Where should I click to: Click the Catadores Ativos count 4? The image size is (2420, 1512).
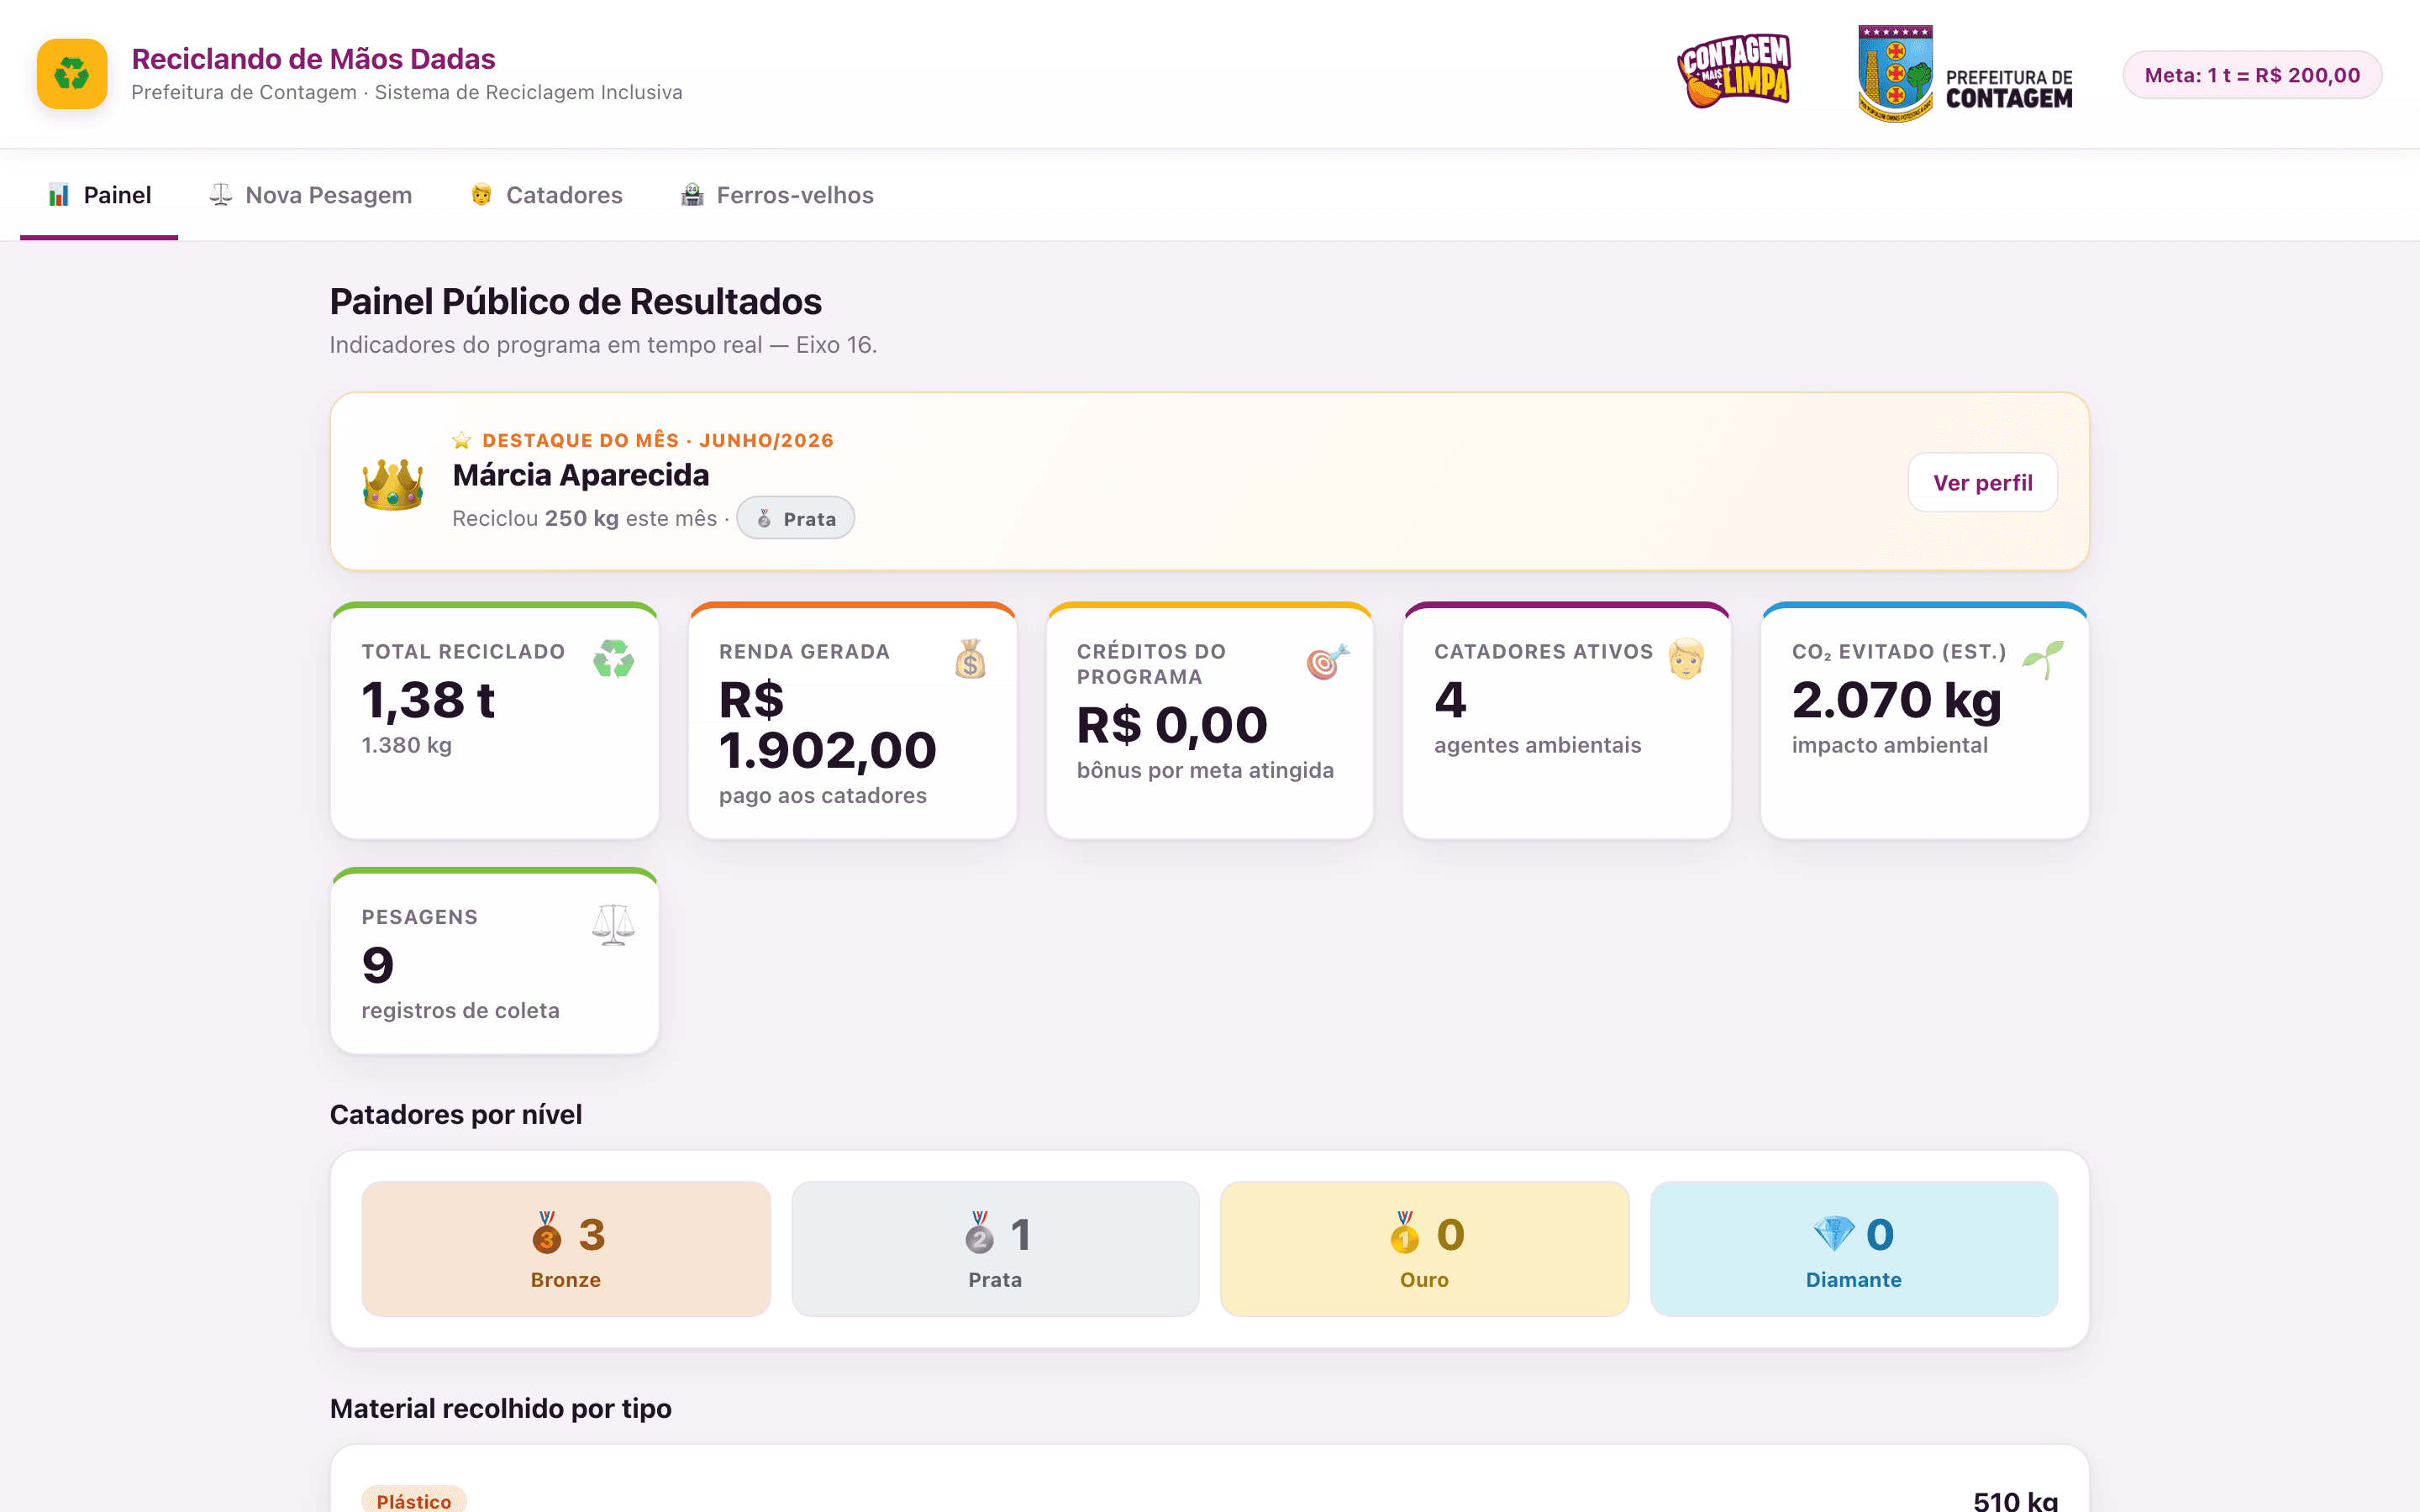[1450, 699]
